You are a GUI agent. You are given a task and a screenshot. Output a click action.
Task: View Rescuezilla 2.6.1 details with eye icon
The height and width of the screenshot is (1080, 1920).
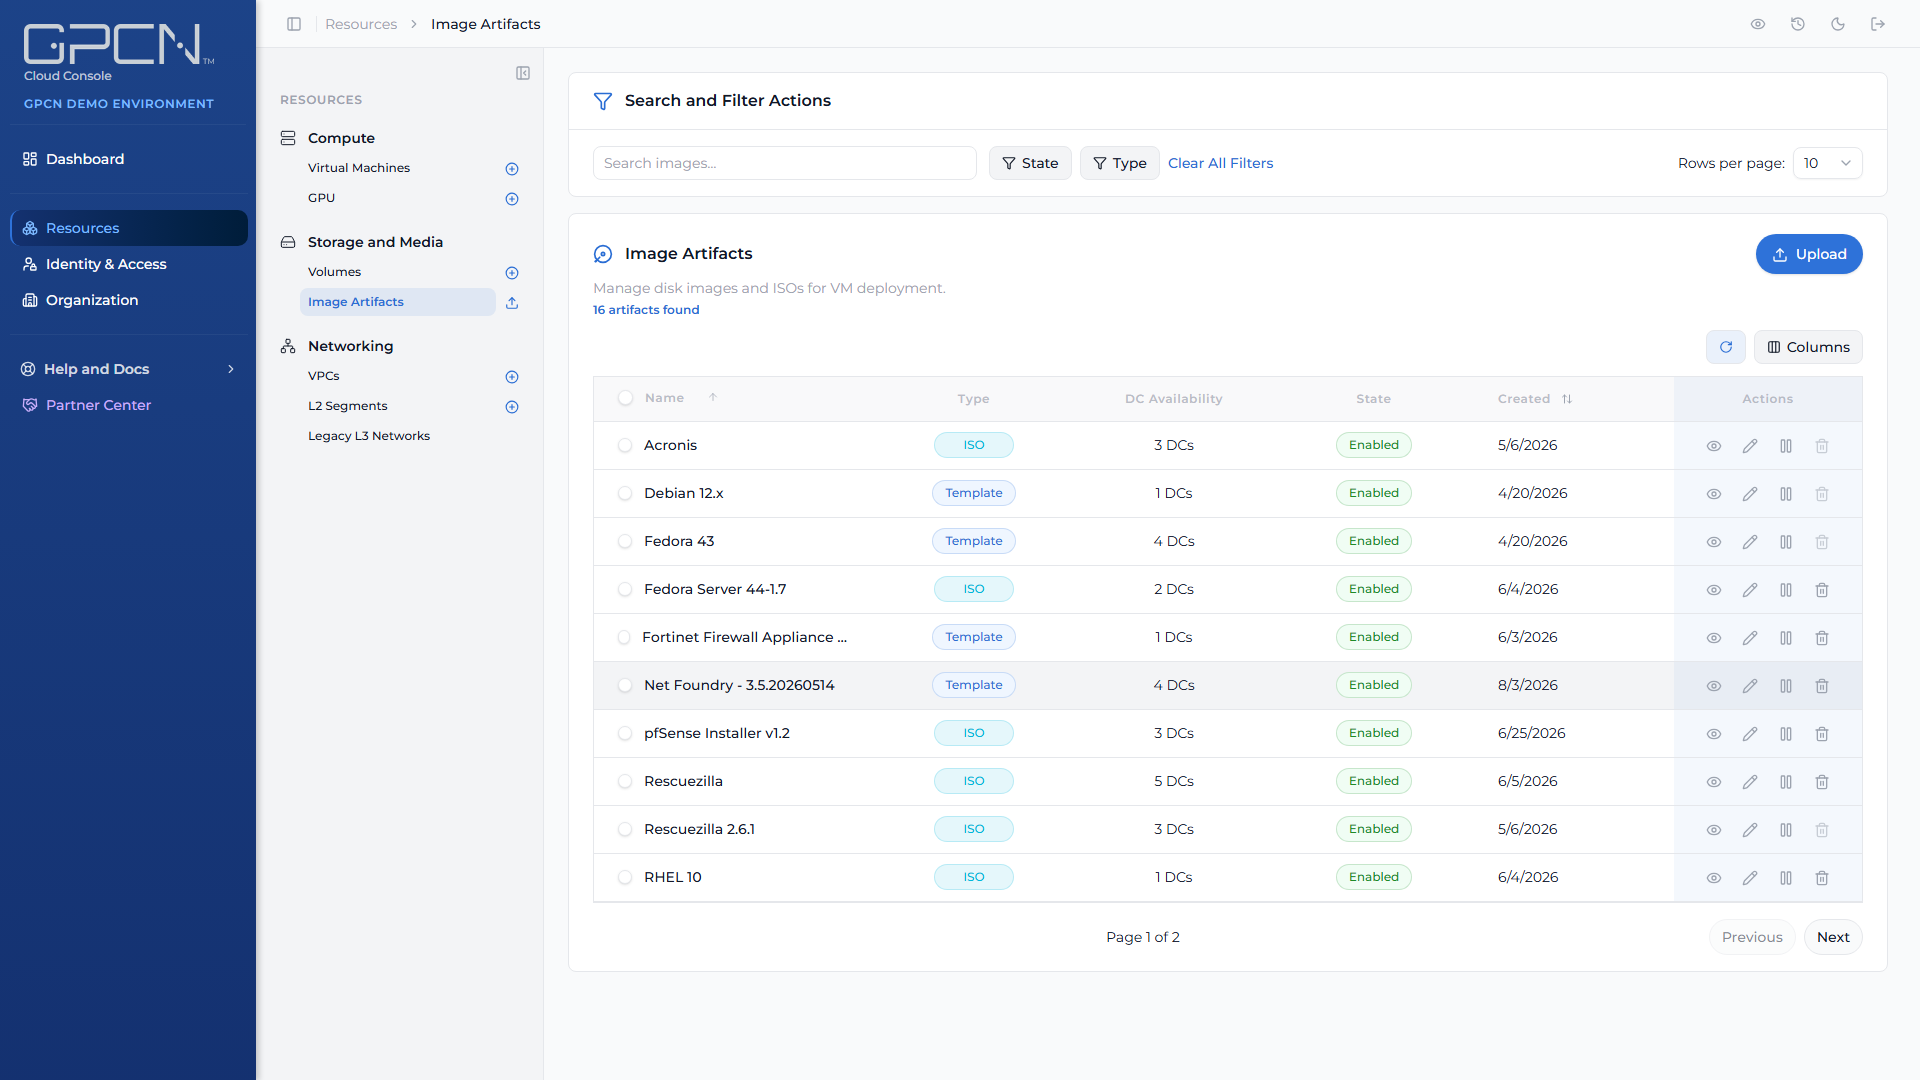1713,830
